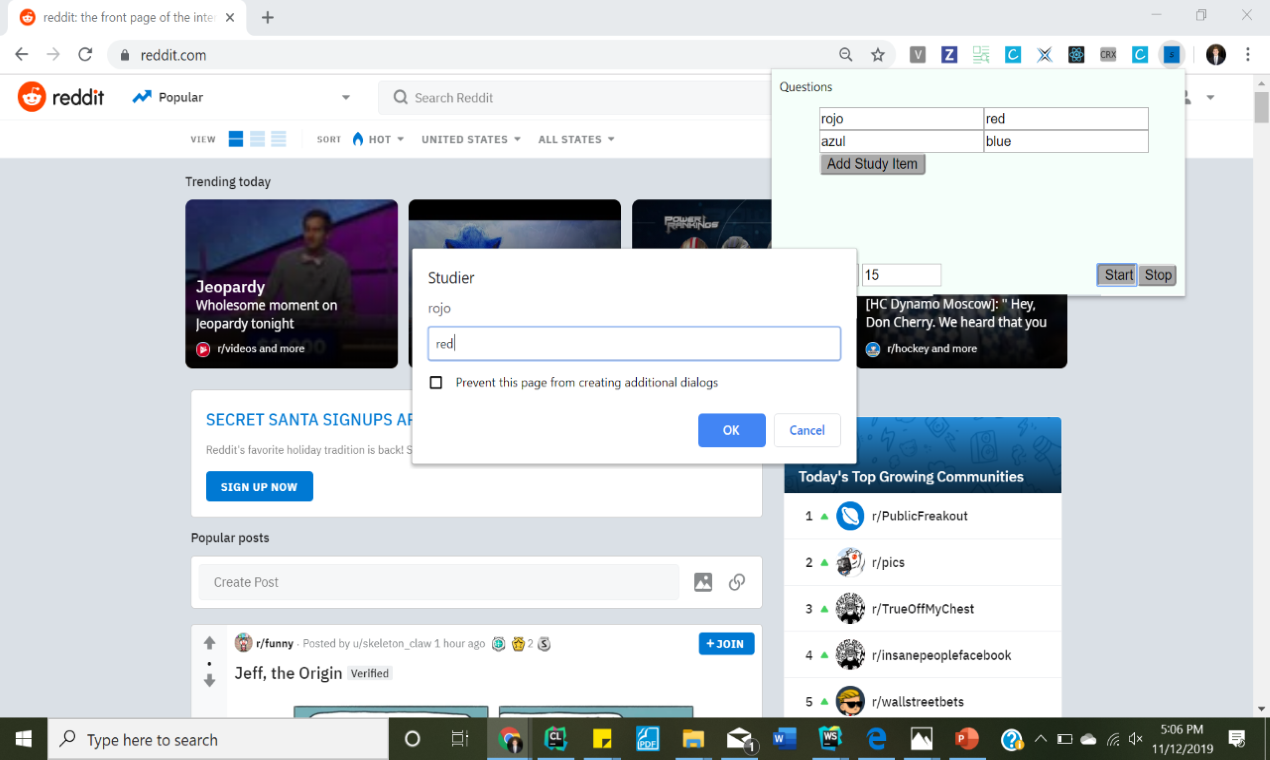Open the Popular feed dropdown
Viewport: 1270px width, 760px height.
(x=242, y=97)
